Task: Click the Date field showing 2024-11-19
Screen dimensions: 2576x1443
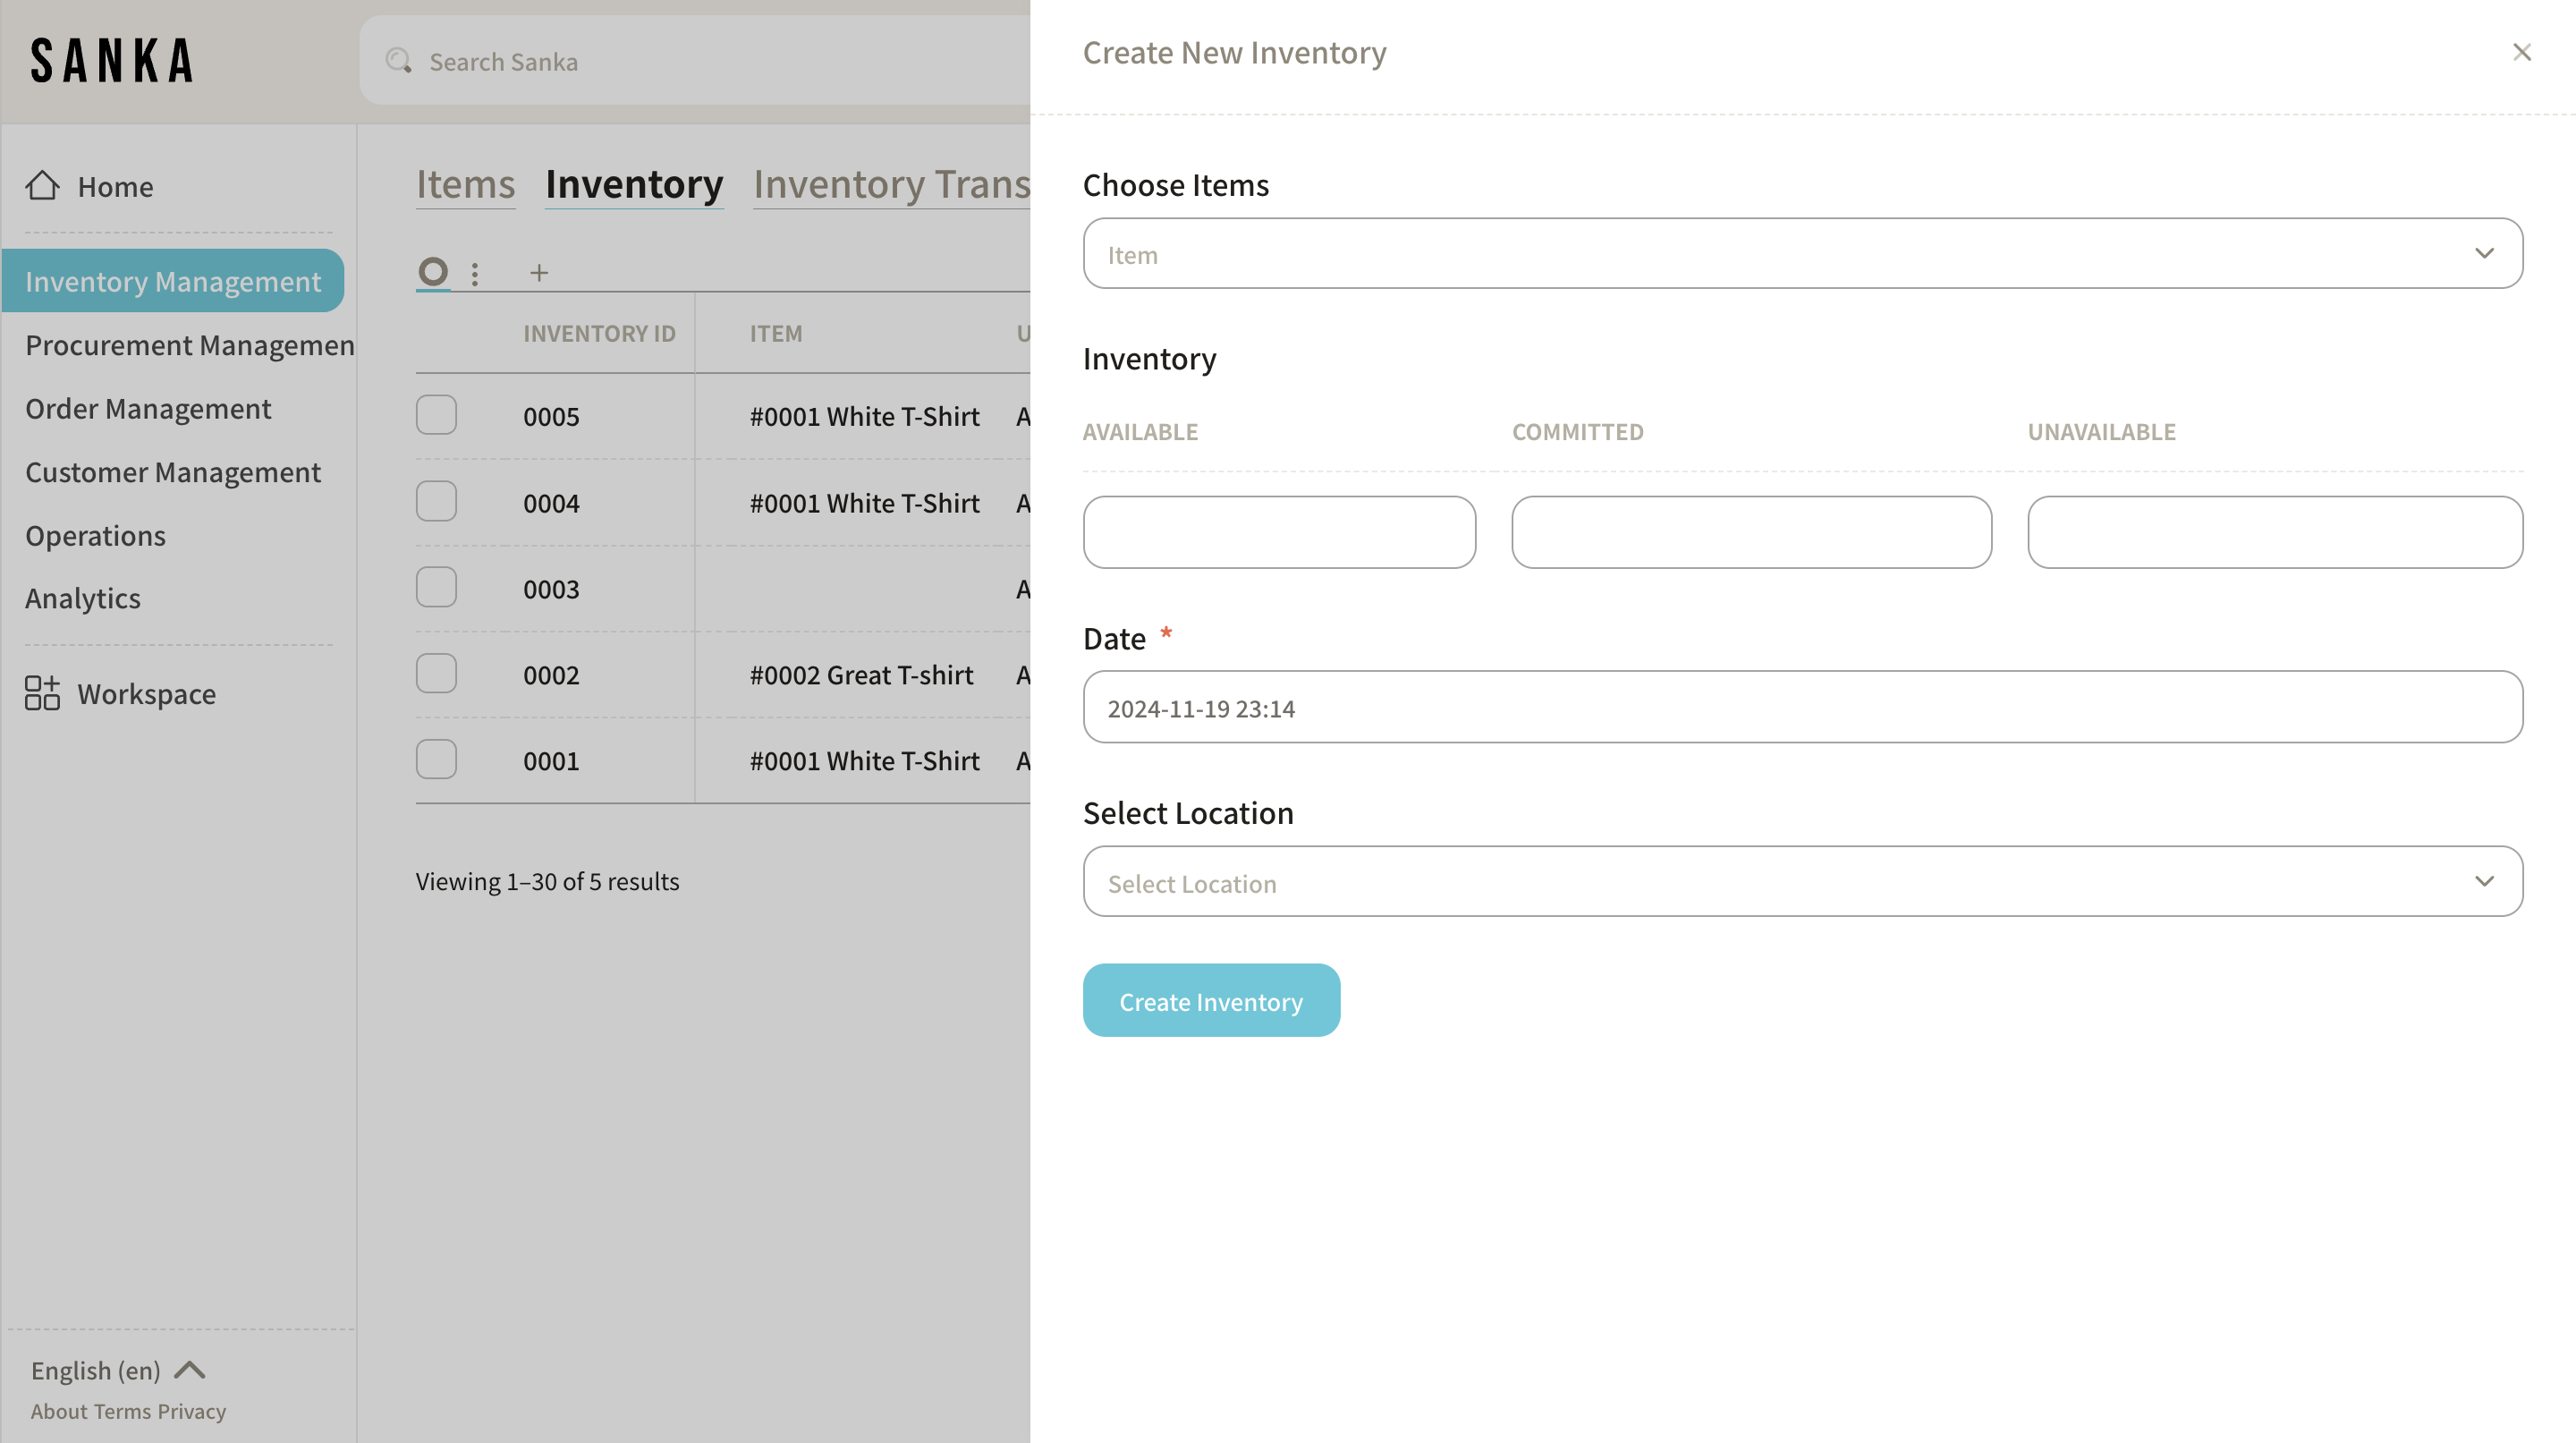Action: (x=1802, y=708)
